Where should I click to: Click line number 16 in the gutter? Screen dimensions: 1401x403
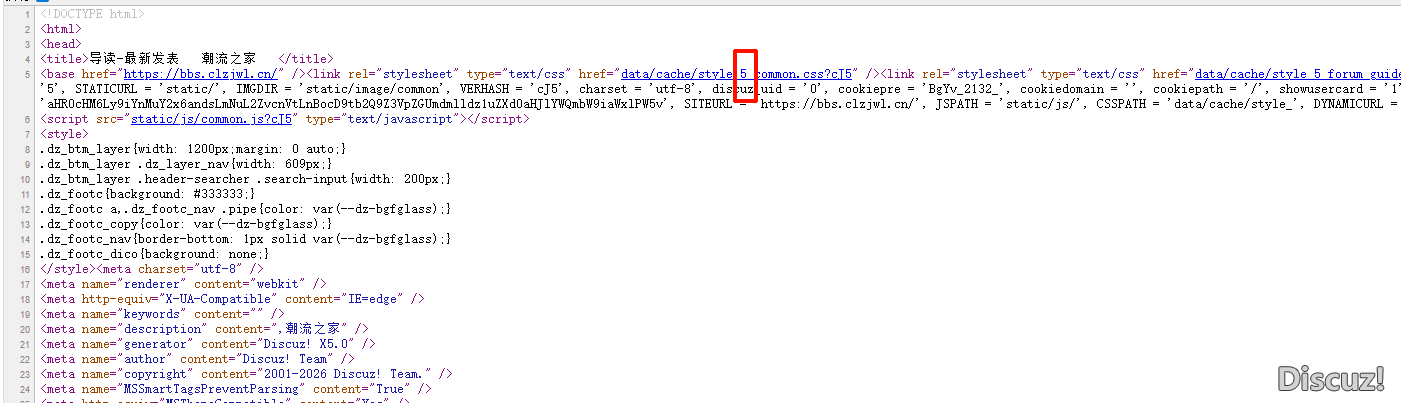coord(27,269)
